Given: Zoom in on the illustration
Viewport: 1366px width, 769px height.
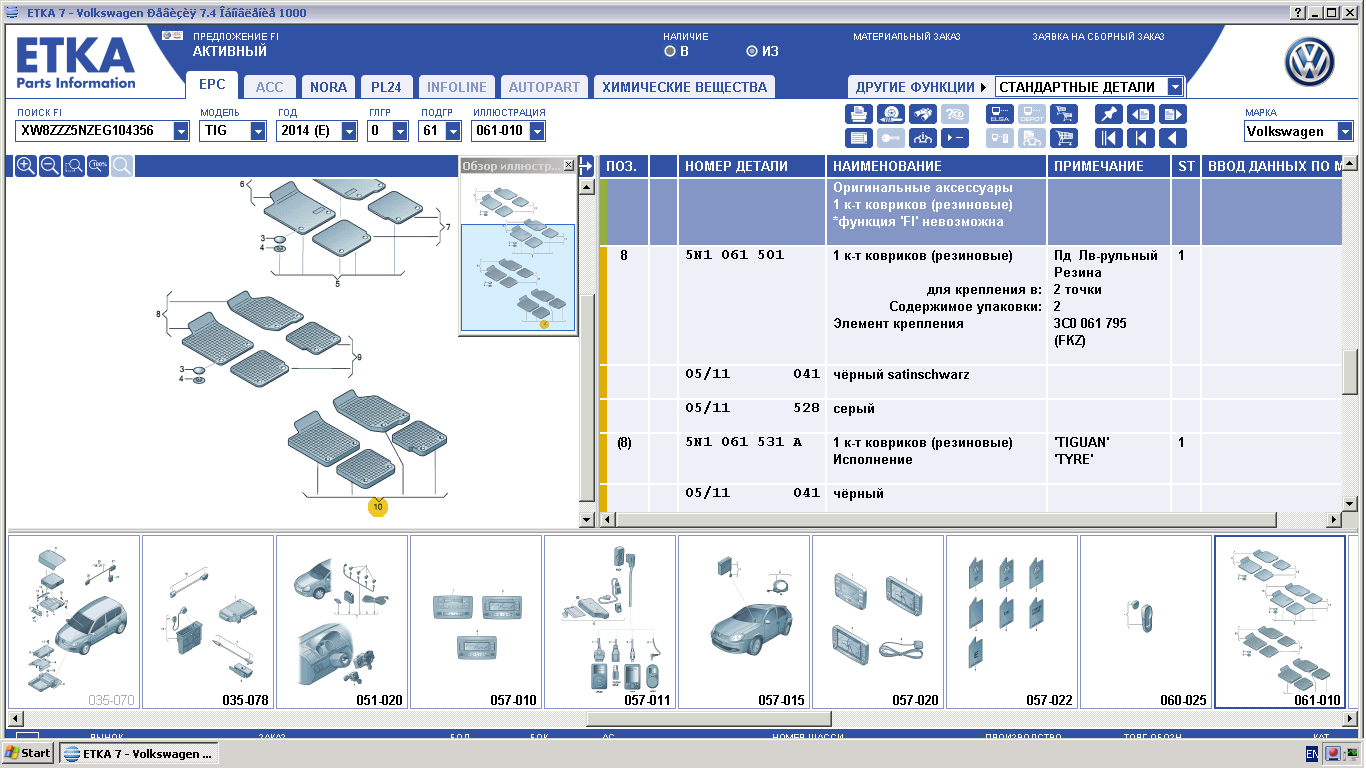Looking at the screenshot, I should [26, 166].
